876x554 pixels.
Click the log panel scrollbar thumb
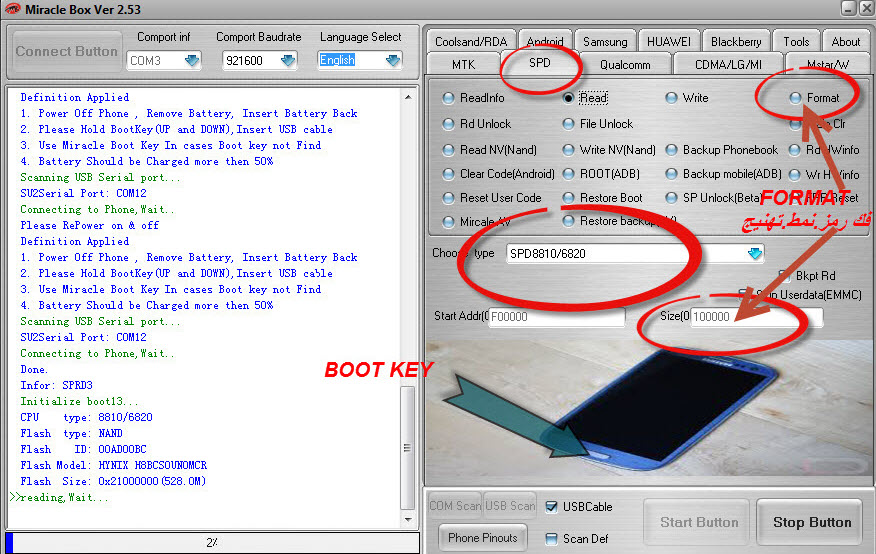[407, 448]
